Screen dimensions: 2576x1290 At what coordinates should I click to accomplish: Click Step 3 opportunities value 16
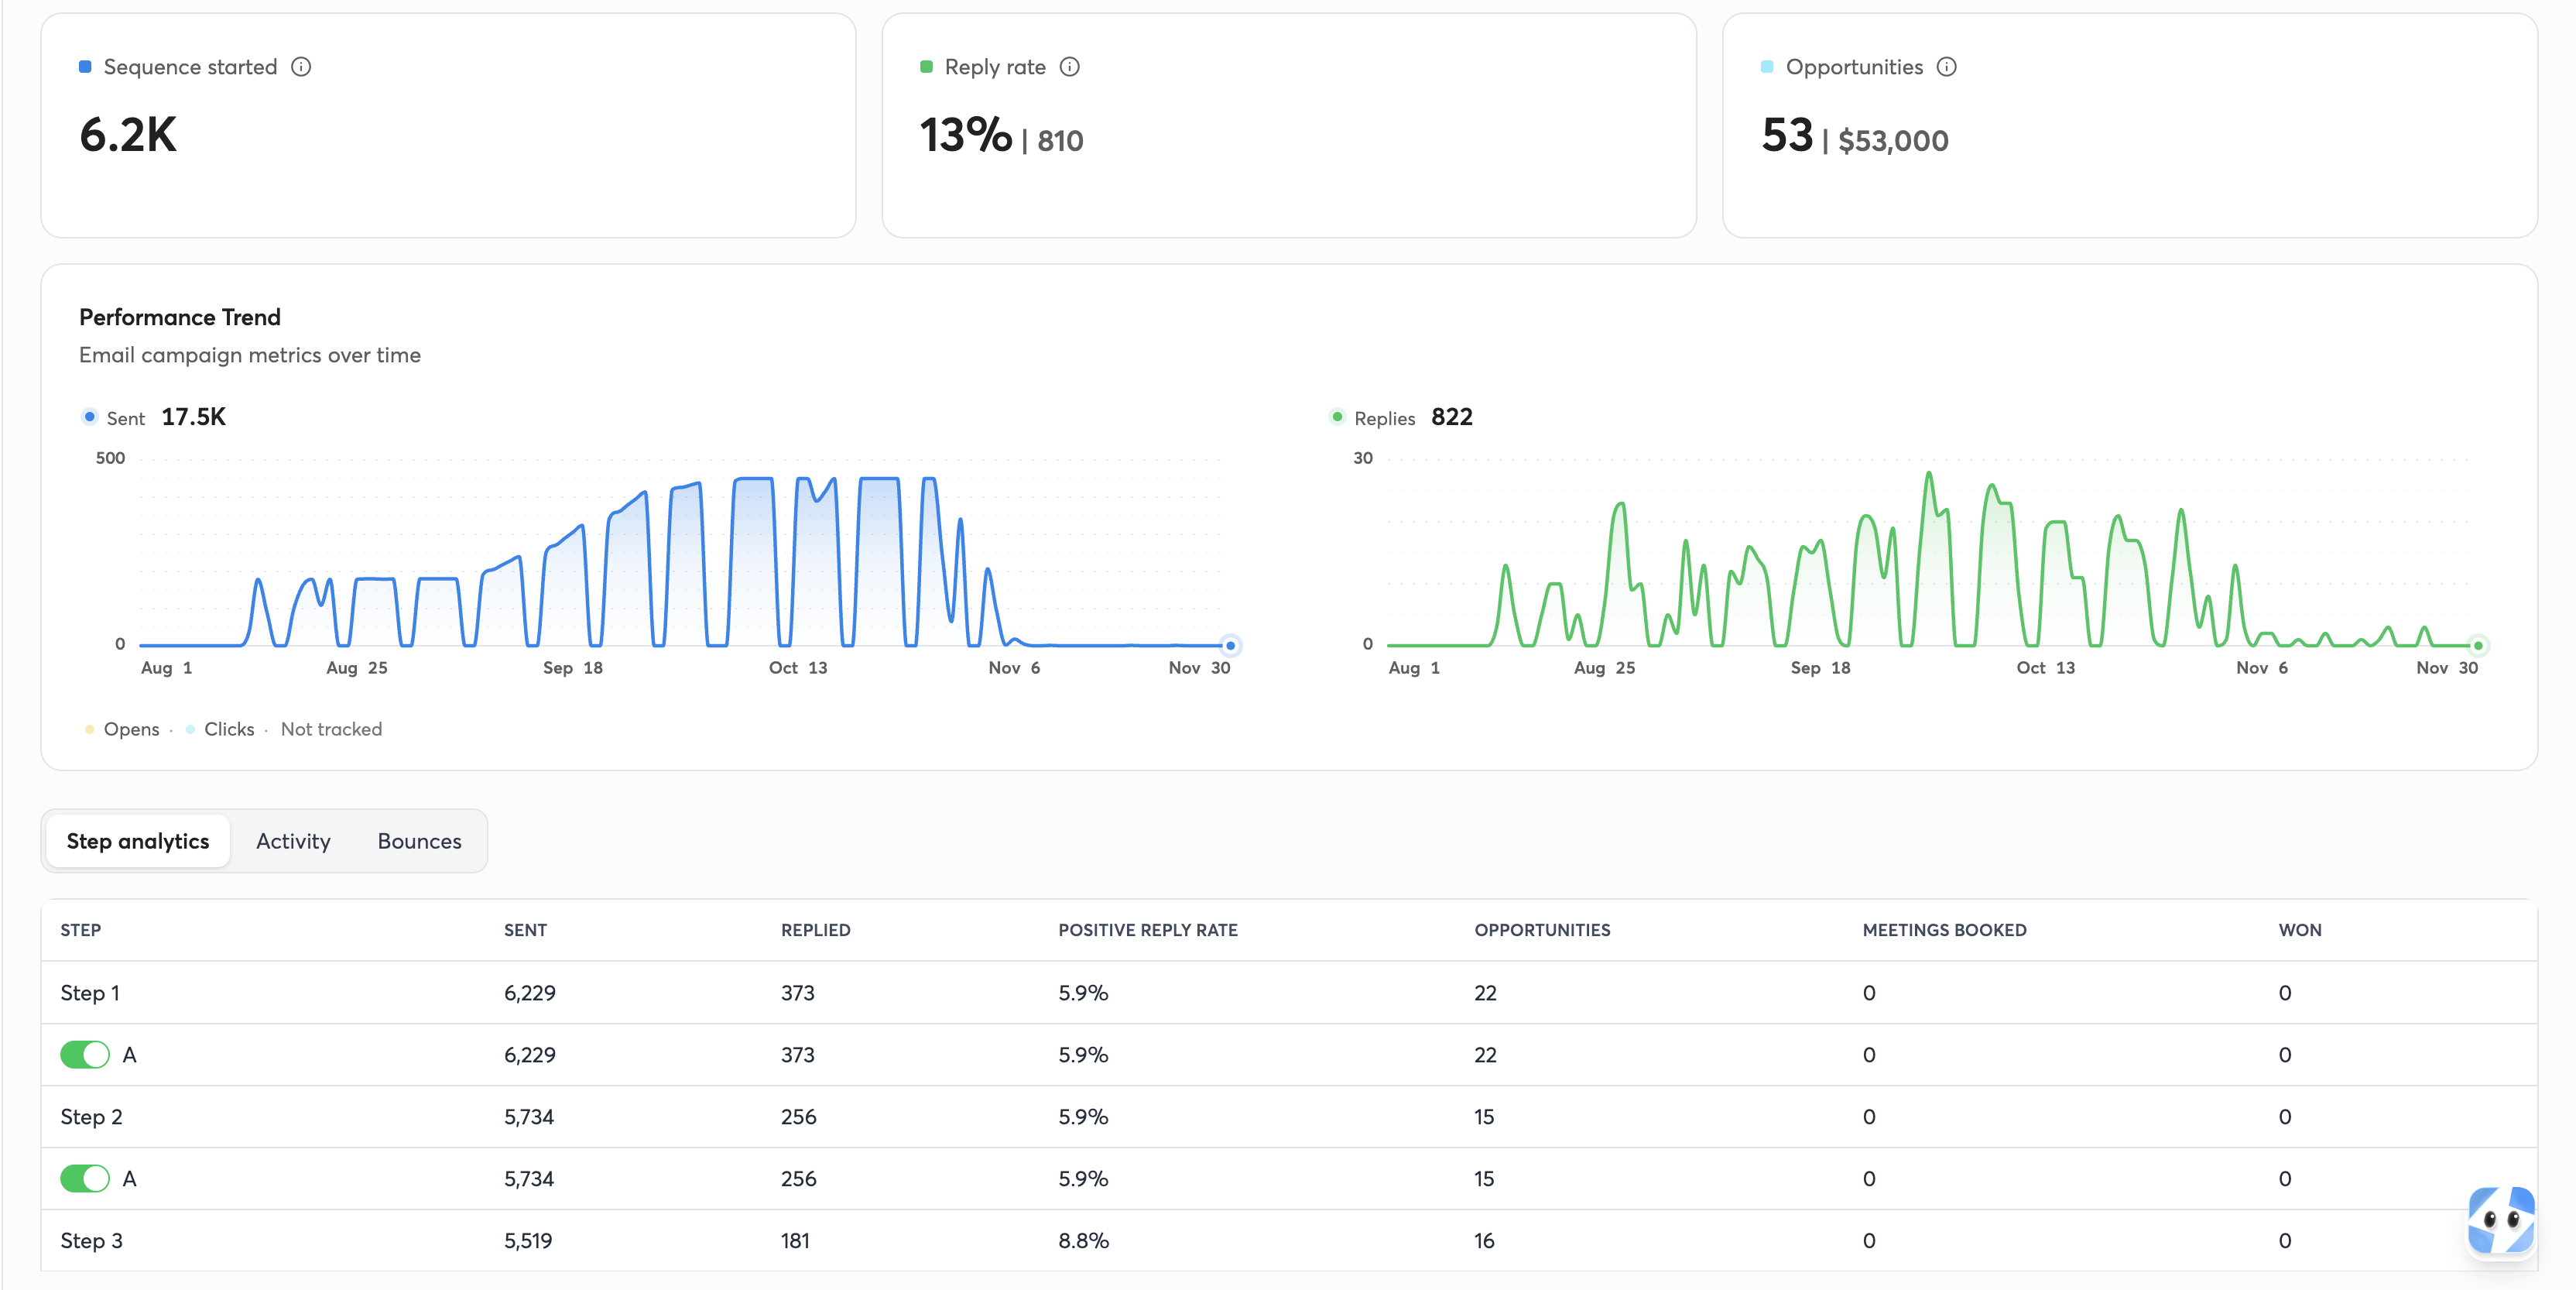(1484, 1241)
